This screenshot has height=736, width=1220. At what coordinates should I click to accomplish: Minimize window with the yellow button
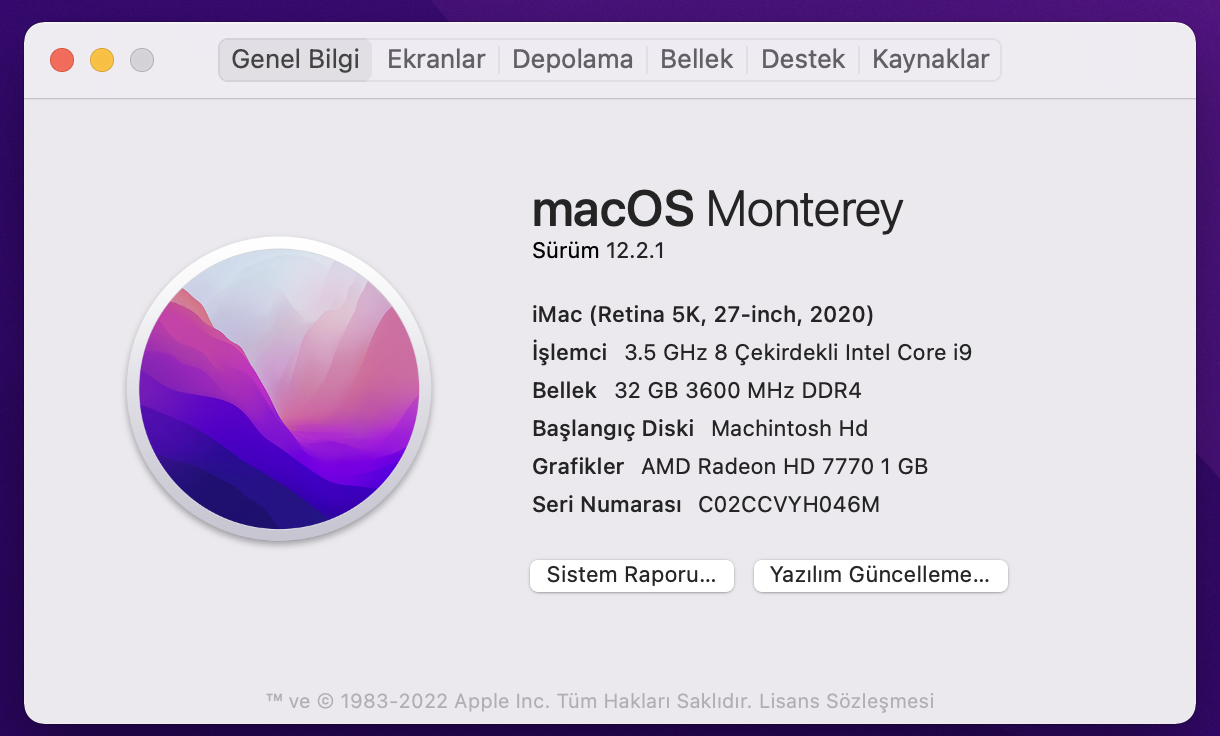click(102, 60)
